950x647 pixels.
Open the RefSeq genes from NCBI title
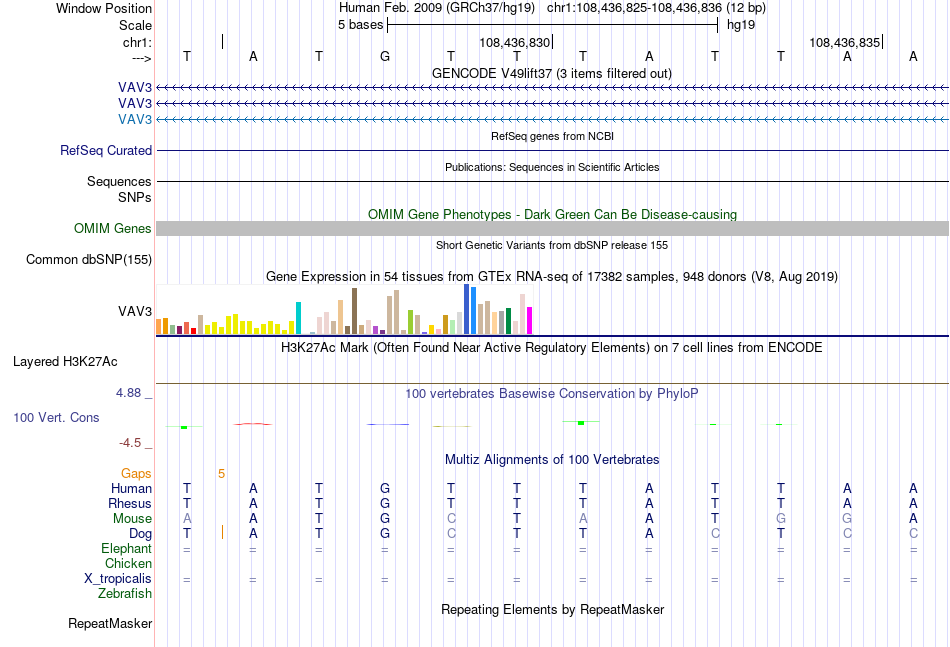(552, 136)
